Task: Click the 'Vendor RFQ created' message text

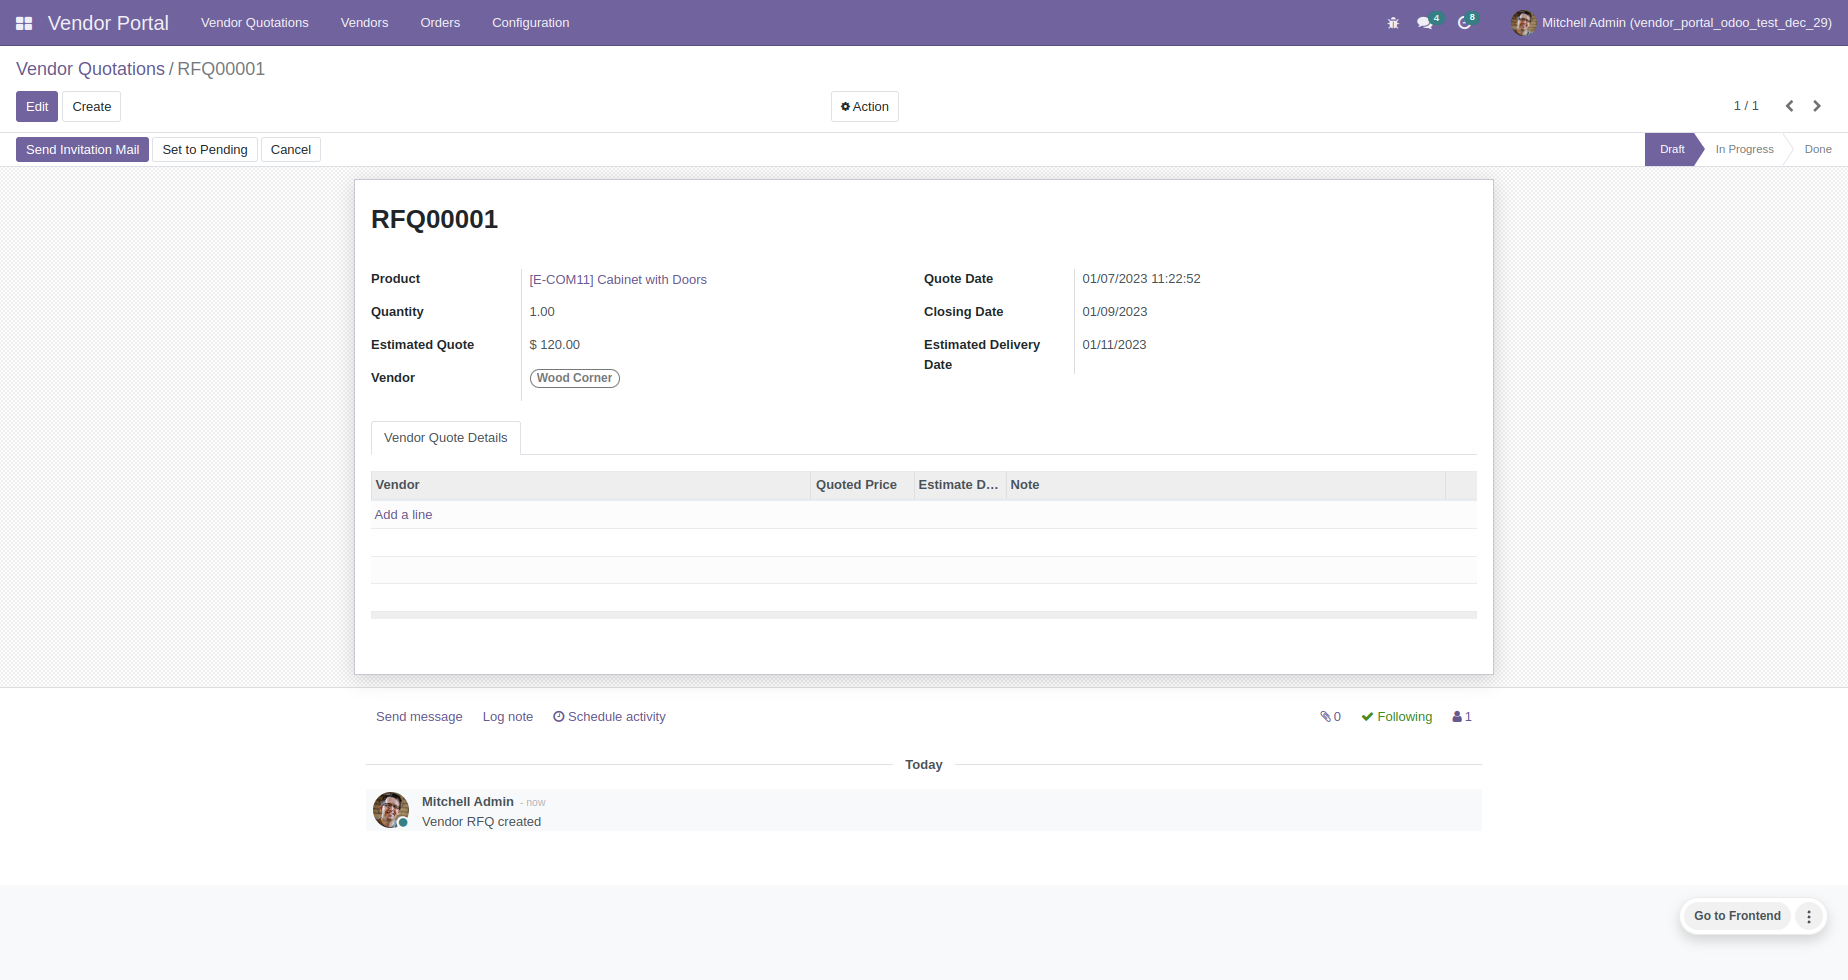Action: click(481, 822)
